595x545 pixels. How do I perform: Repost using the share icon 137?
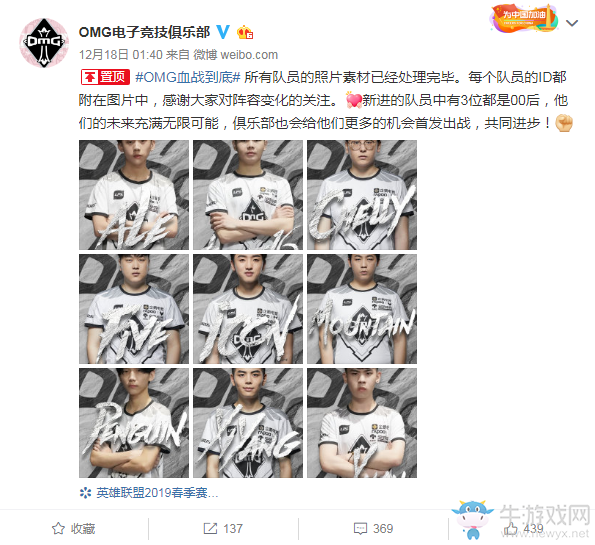pyautogui.click(x=223, y=528)
